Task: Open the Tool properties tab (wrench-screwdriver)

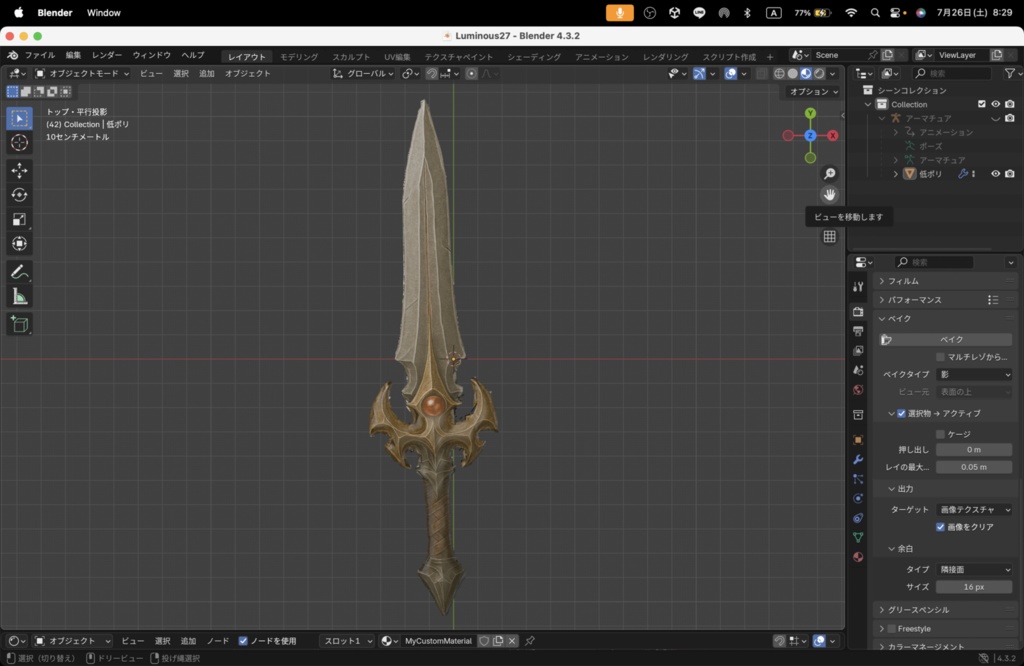Action: (x=858, y=287)
